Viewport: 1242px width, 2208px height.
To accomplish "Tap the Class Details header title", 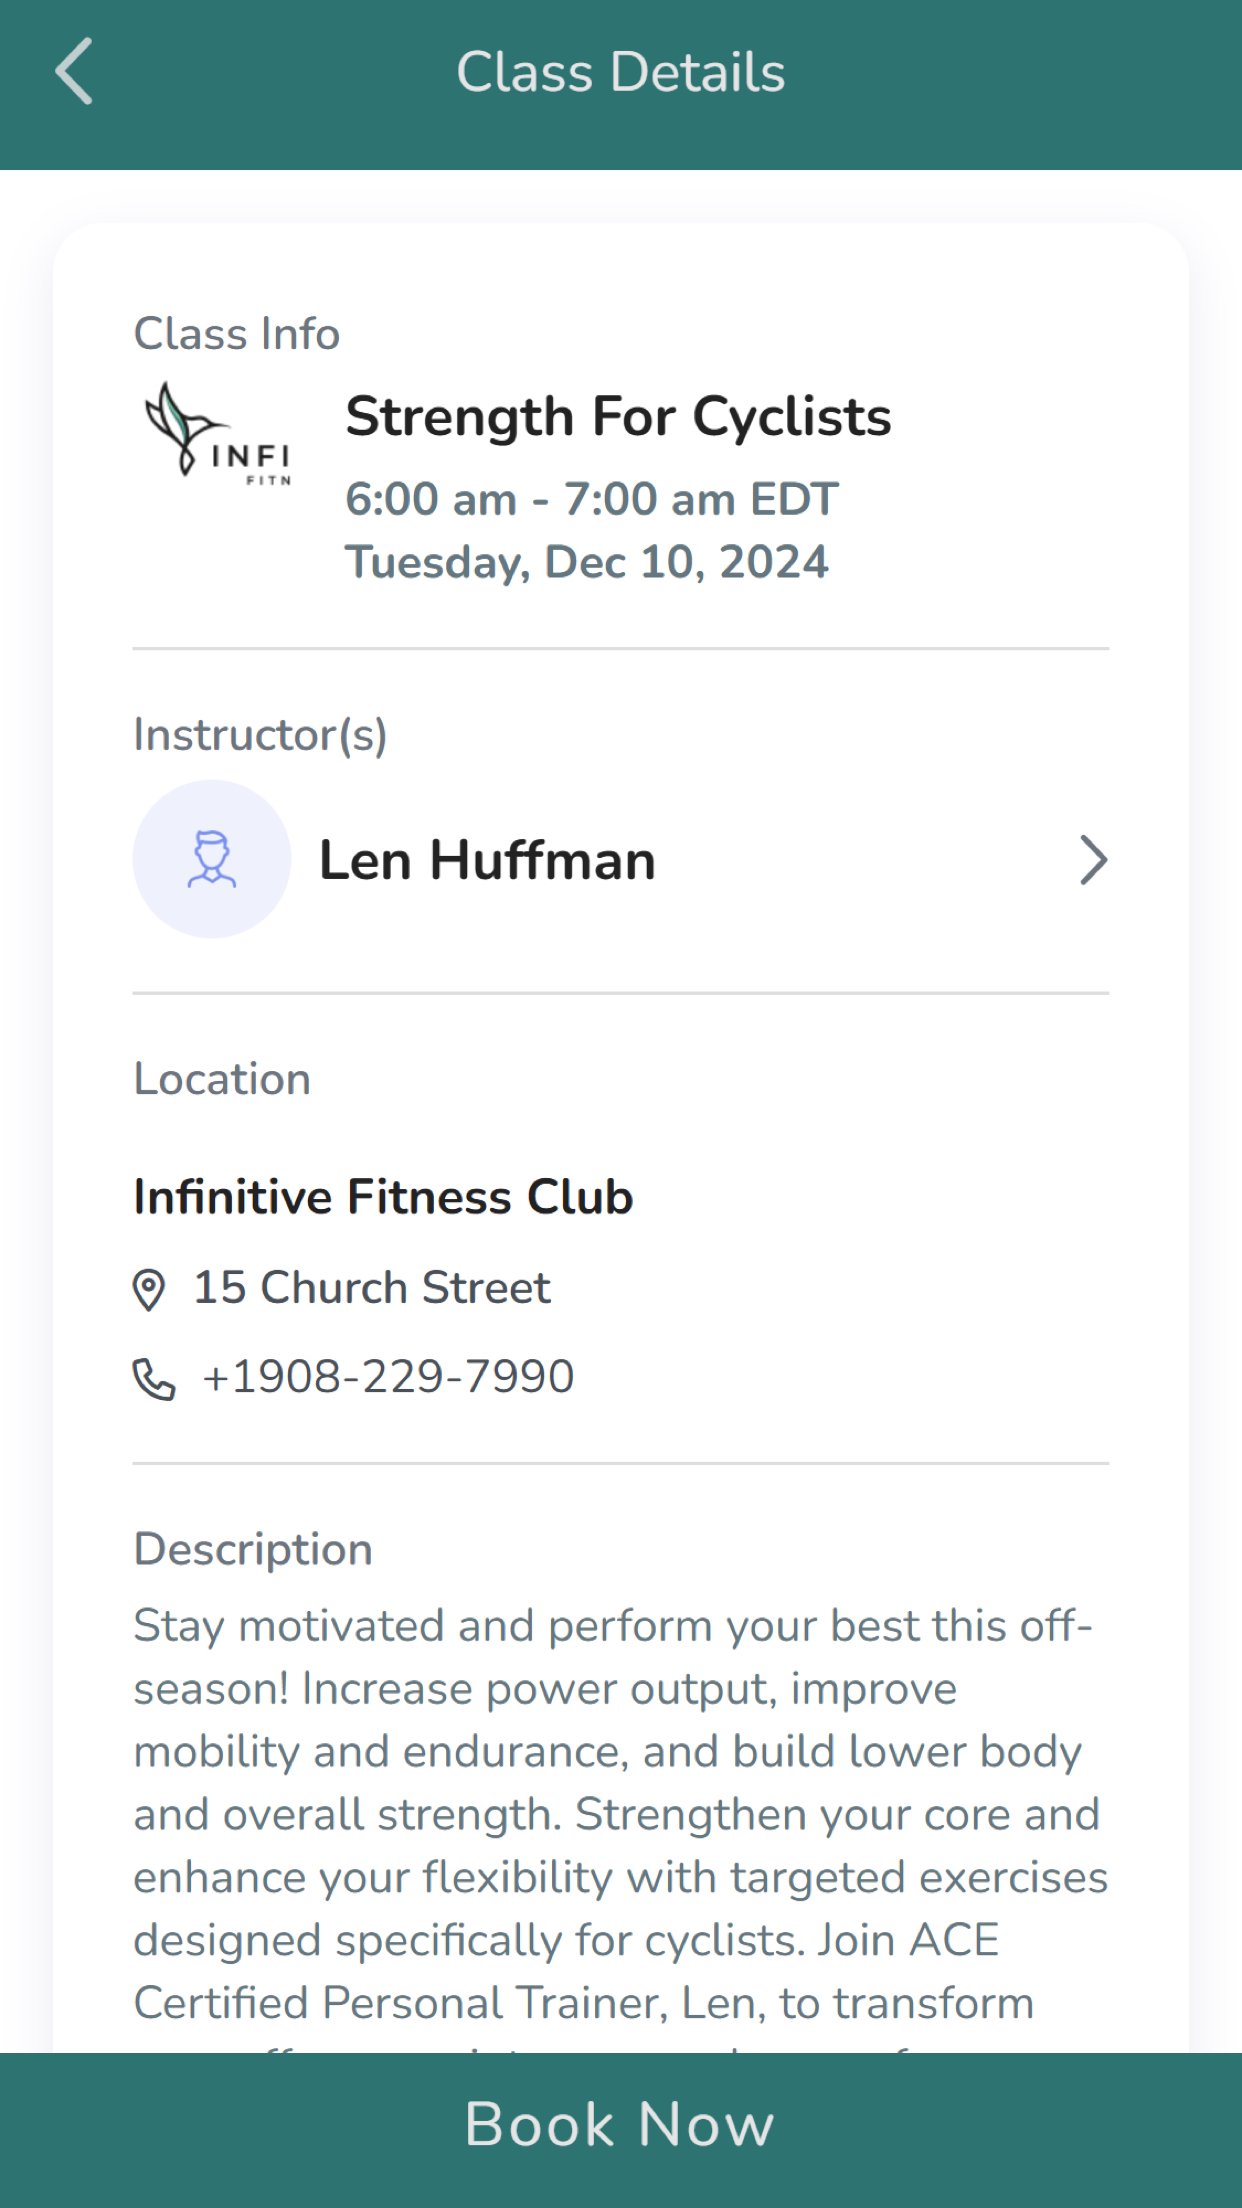I will point(620,72).
